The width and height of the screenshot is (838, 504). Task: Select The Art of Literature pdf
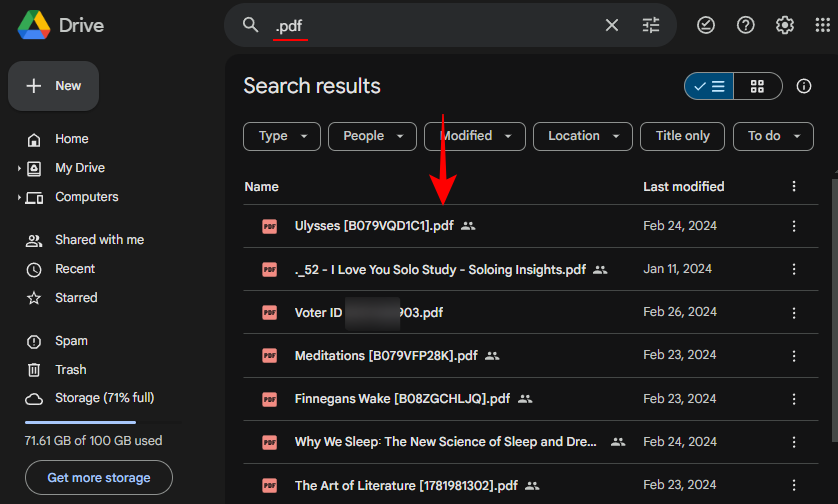coord(406,486)
